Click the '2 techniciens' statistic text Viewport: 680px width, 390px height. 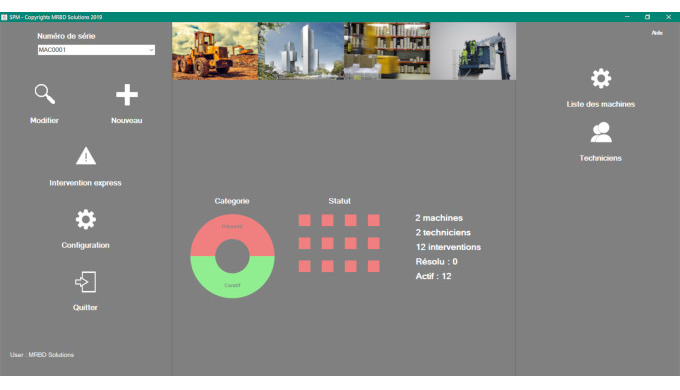point(443,233)
